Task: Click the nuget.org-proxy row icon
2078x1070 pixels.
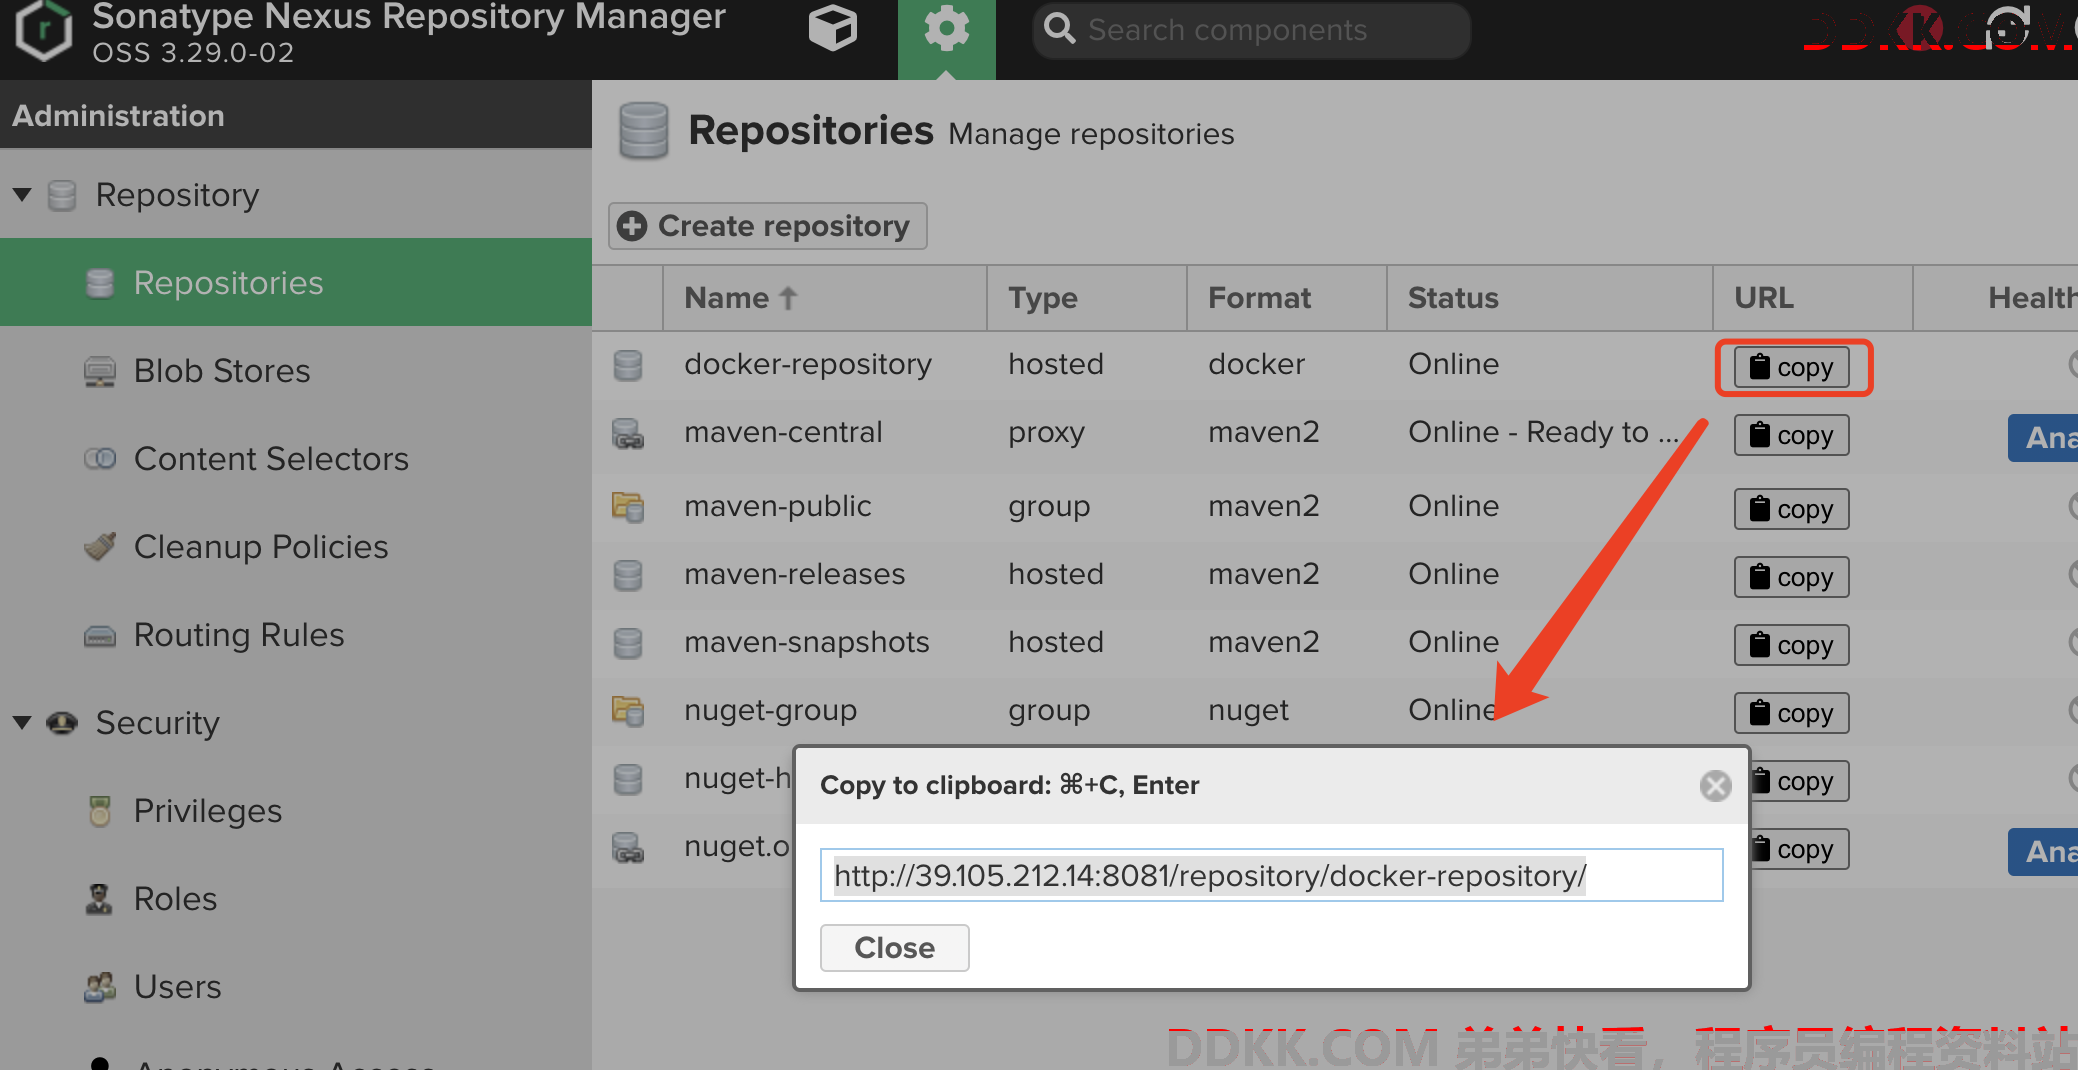Action: pos(628,848)
